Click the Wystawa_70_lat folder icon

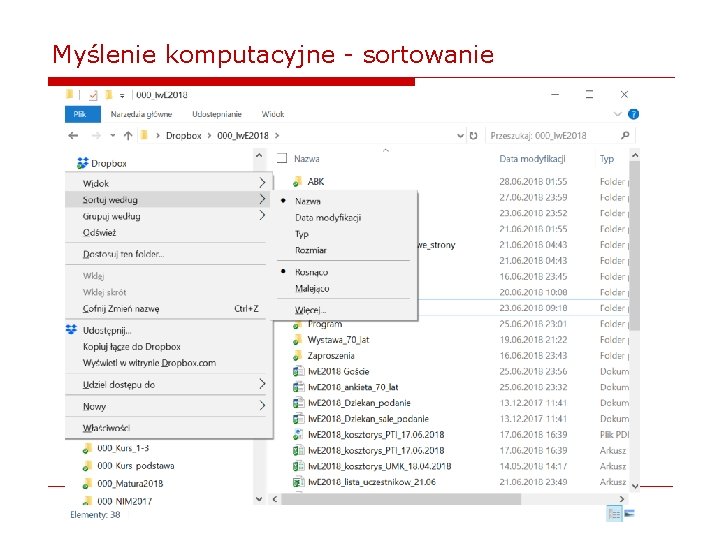coord(298,340)
